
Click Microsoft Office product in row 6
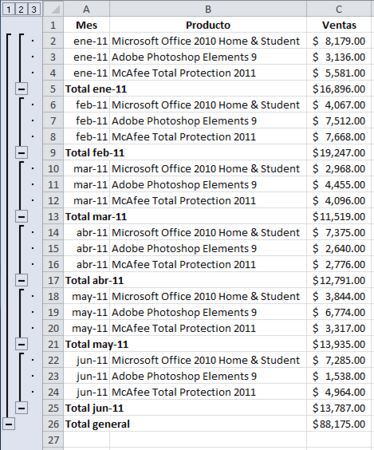[208, 105]
